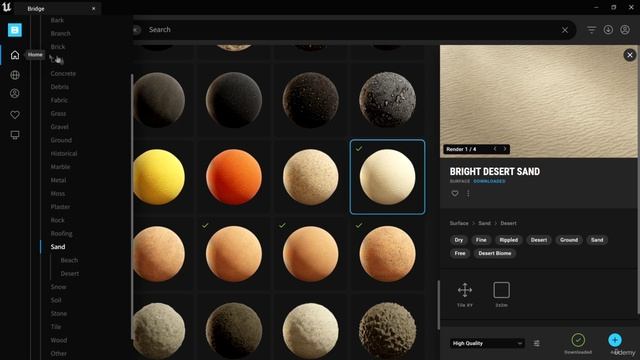The width and height of the screenshot is (640, 360).
Task: Select the Ground category
Action: (61, 140)
